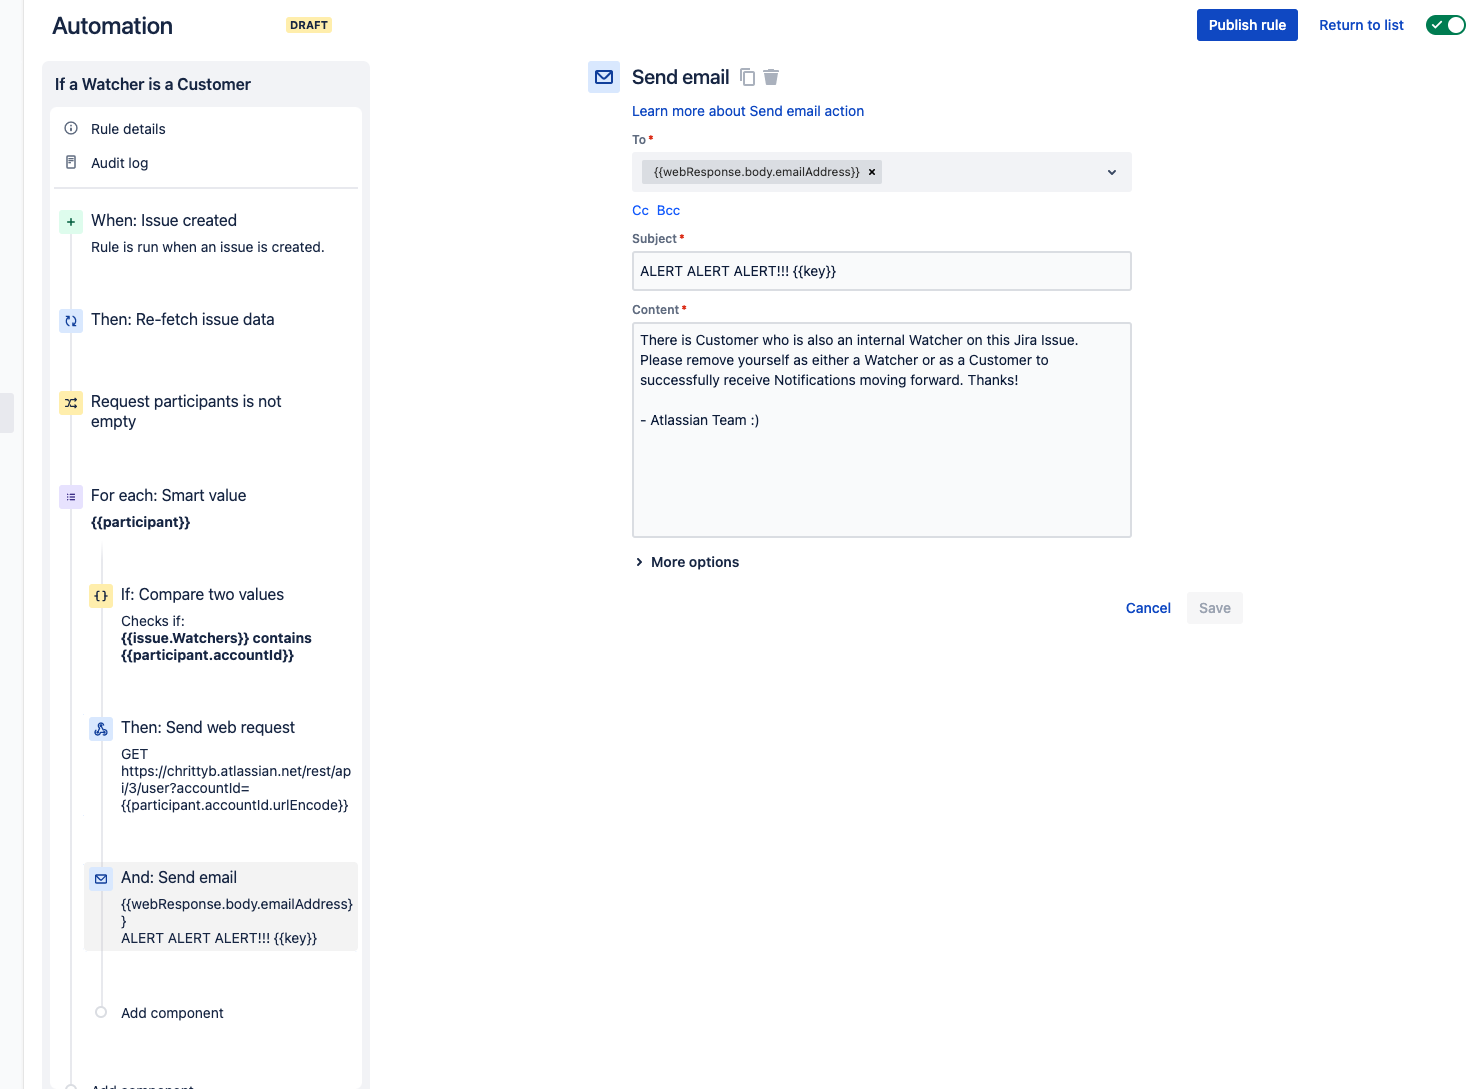Select the Send web request webhook icon

(x=101, y=729)
